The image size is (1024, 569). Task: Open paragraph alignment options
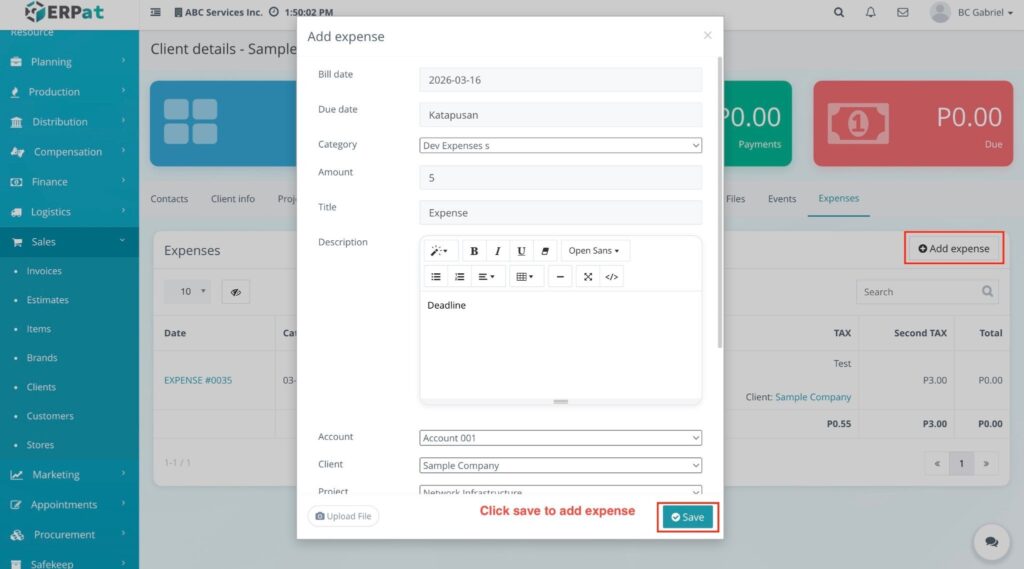(487, 277)
